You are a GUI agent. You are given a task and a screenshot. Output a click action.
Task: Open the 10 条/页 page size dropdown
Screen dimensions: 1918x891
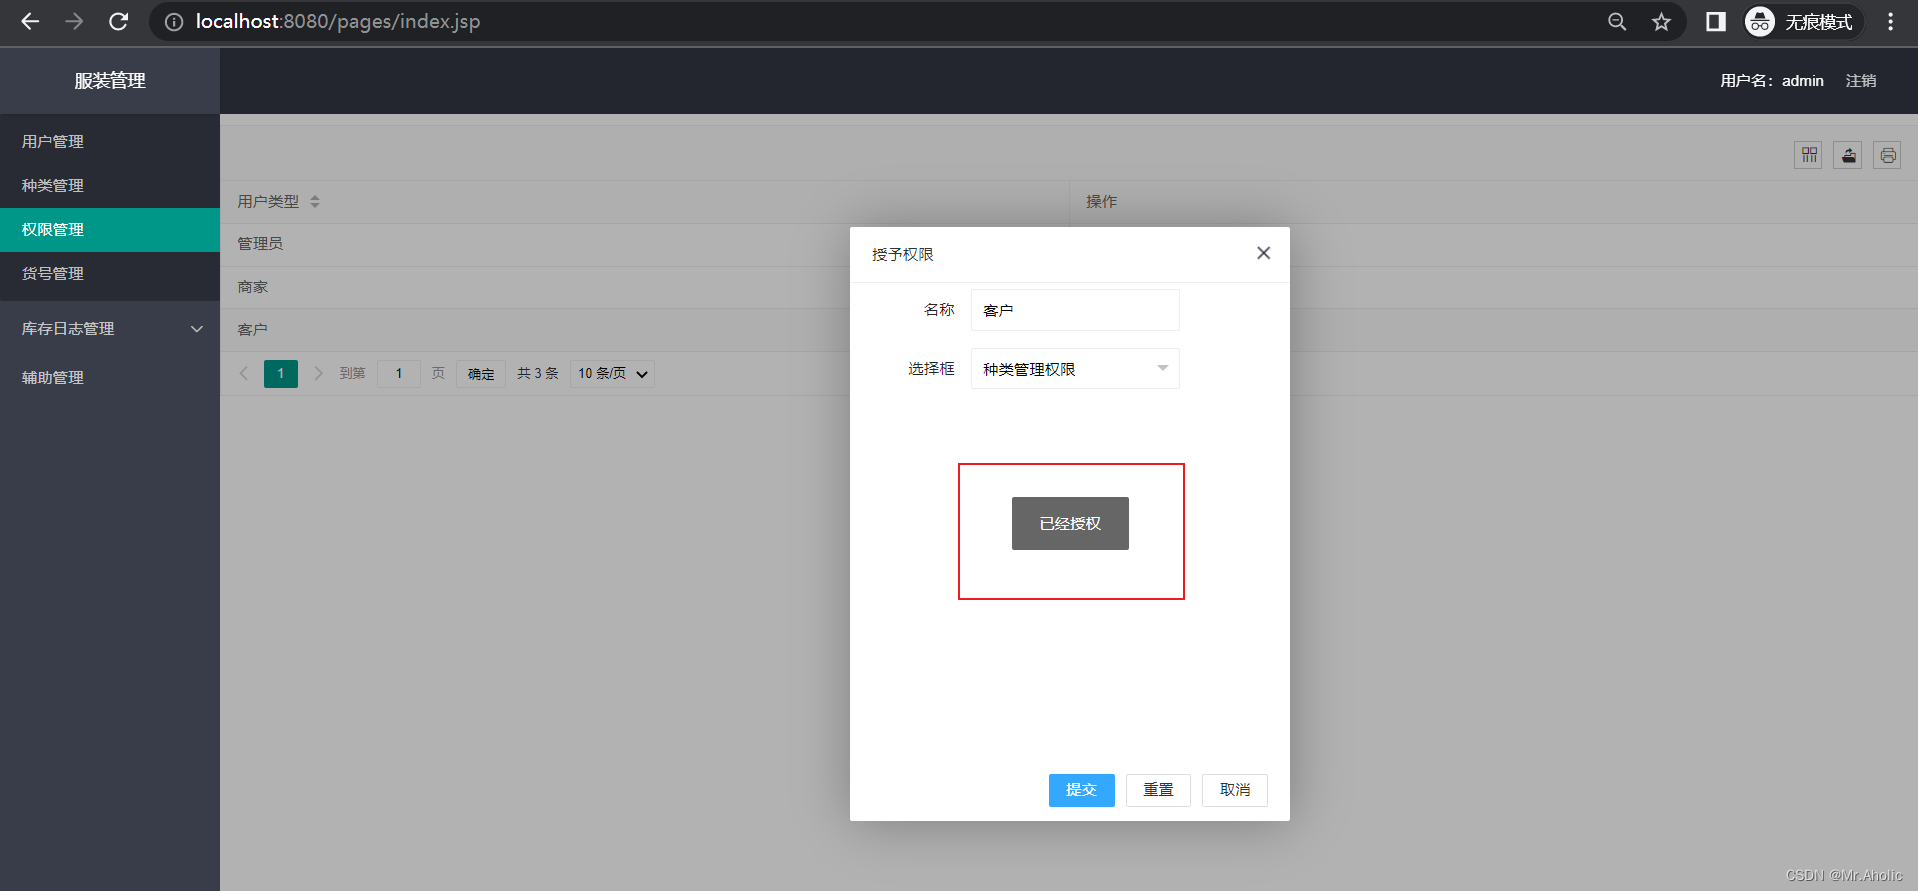[x=612, y=373]
